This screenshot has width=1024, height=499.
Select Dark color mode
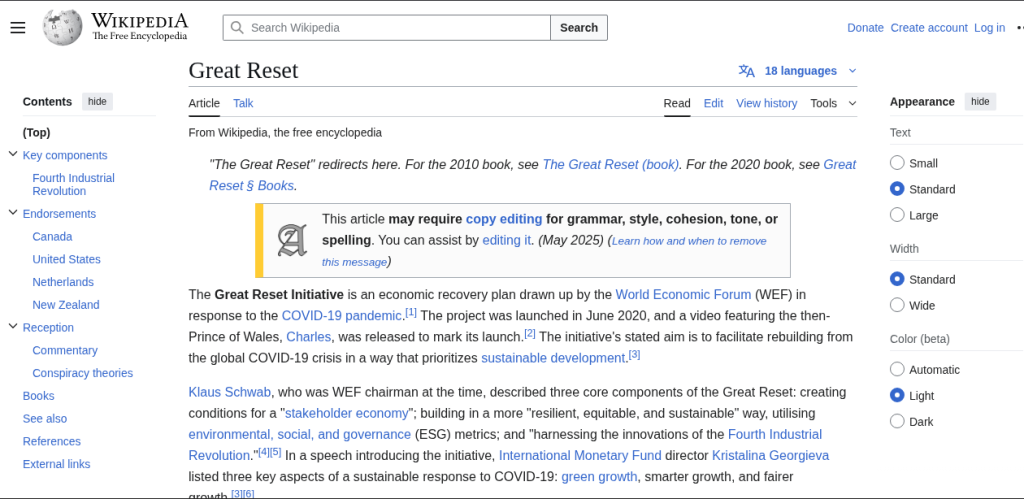(897, 421)
